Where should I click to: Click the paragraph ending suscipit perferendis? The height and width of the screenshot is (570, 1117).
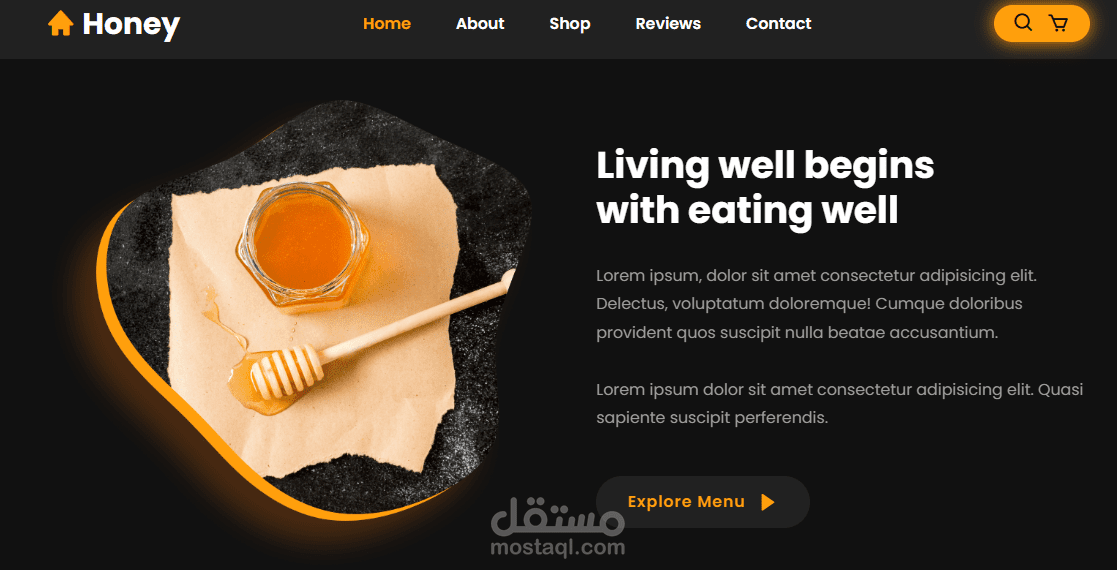pyautogui.click(x=839, y=404)
